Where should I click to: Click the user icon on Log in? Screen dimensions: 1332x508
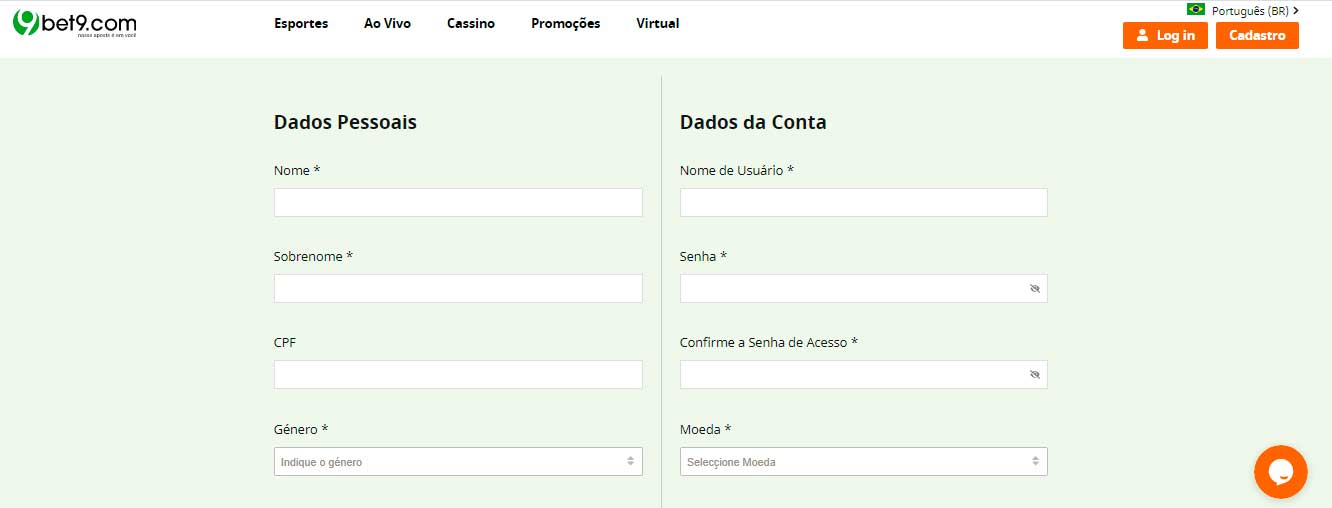pyautogui.click(x=1142, y=35)
